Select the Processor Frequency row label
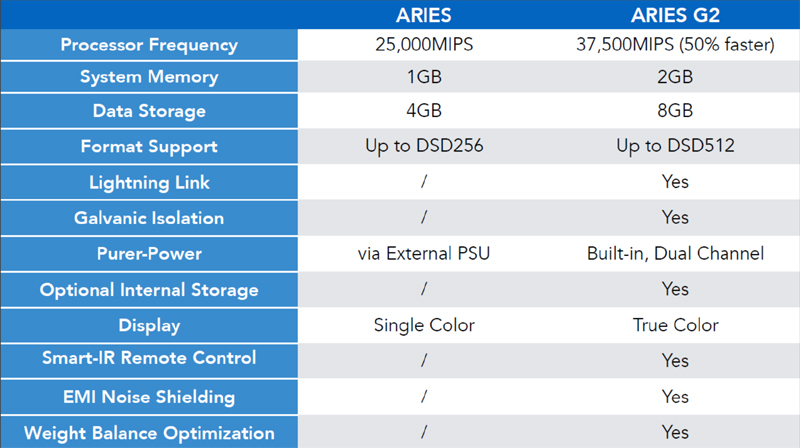Viewport: 800px width, 448px height. pos(149,45)
